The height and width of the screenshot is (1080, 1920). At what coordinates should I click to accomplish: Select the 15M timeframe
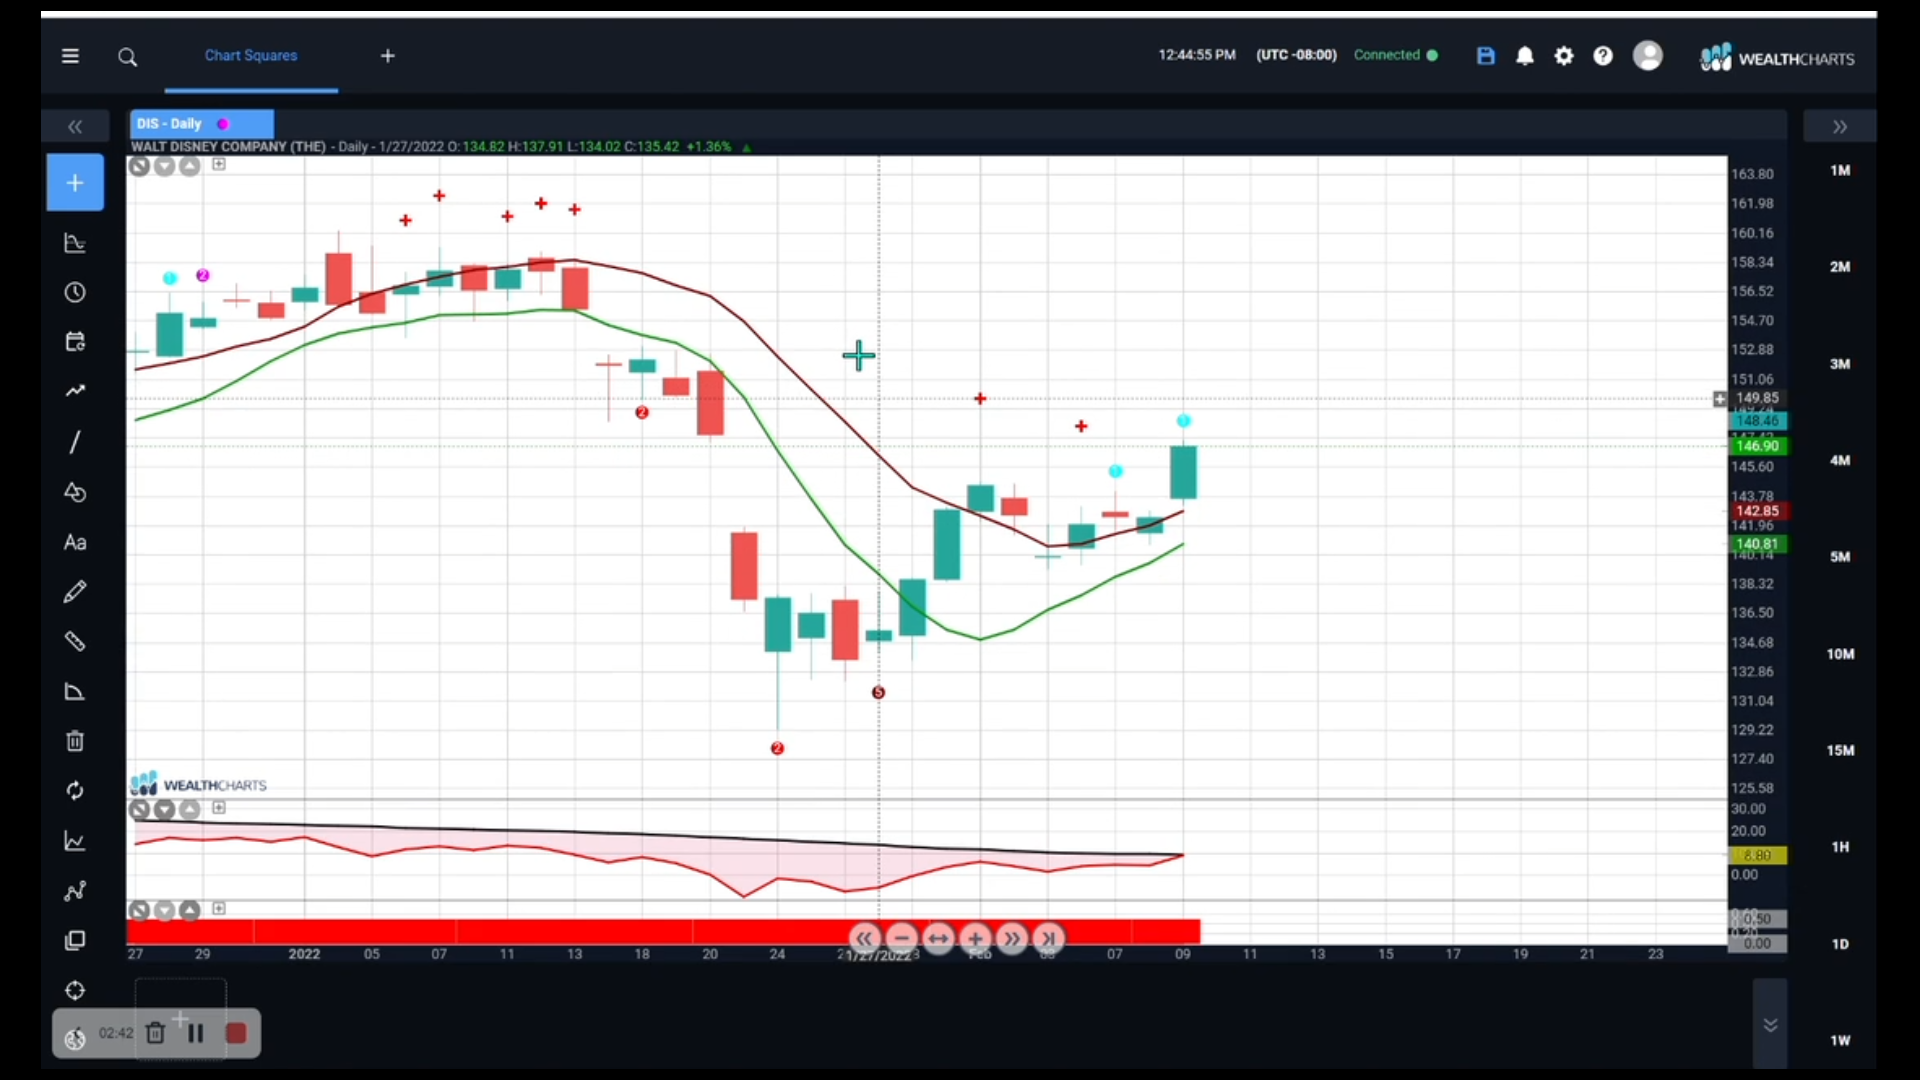(x=1840, y=750)
